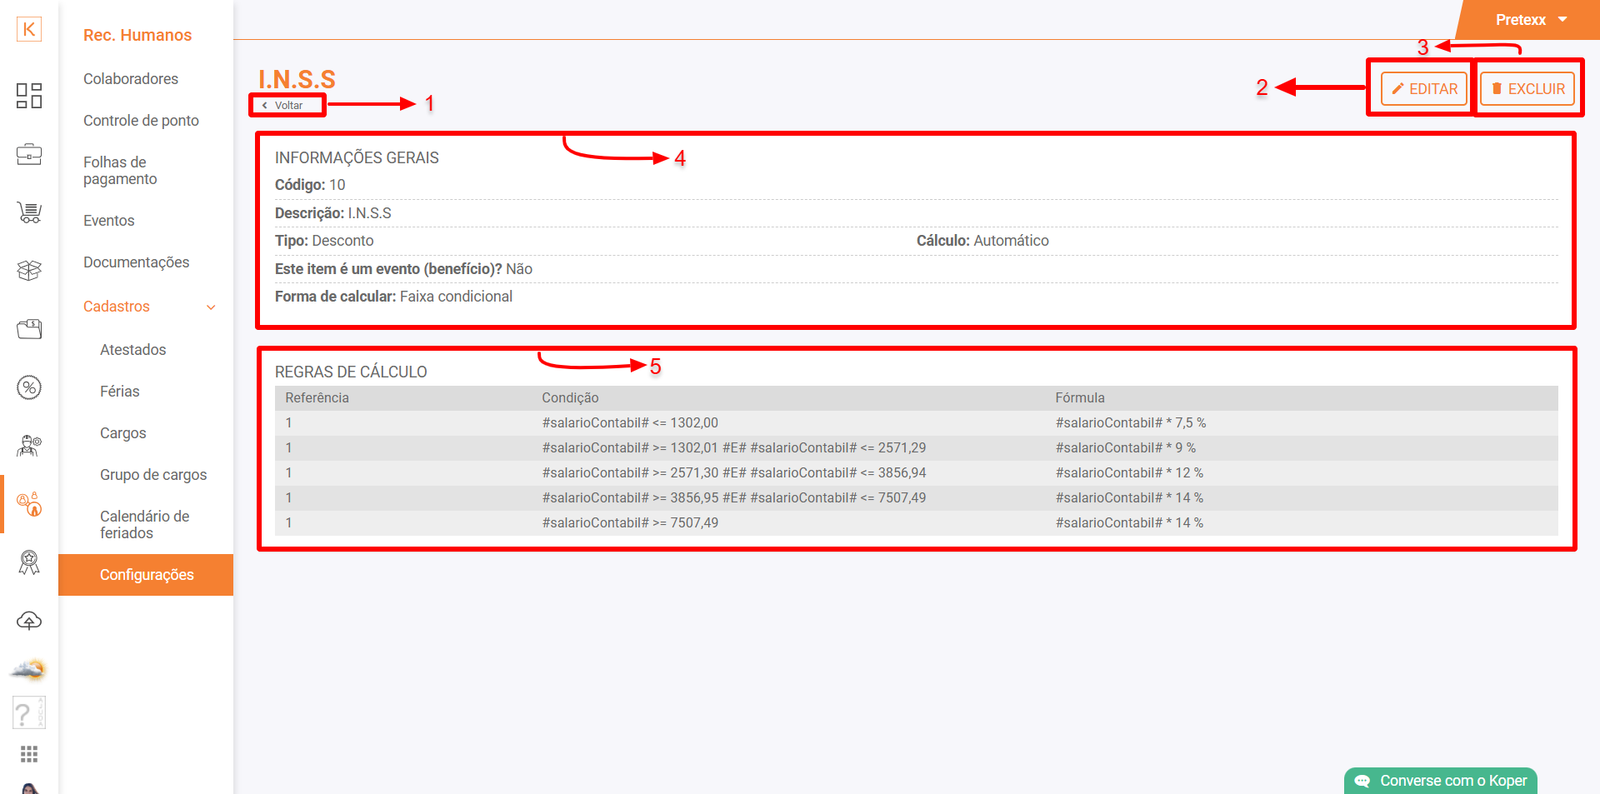Click the EDITAR button

(x=1424, y=89)
